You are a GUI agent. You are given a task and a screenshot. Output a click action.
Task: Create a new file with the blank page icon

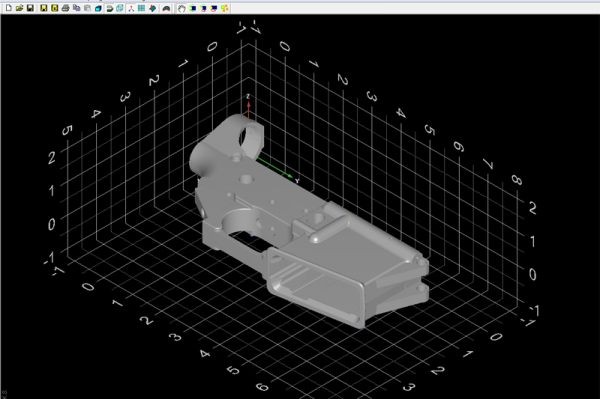8,8
